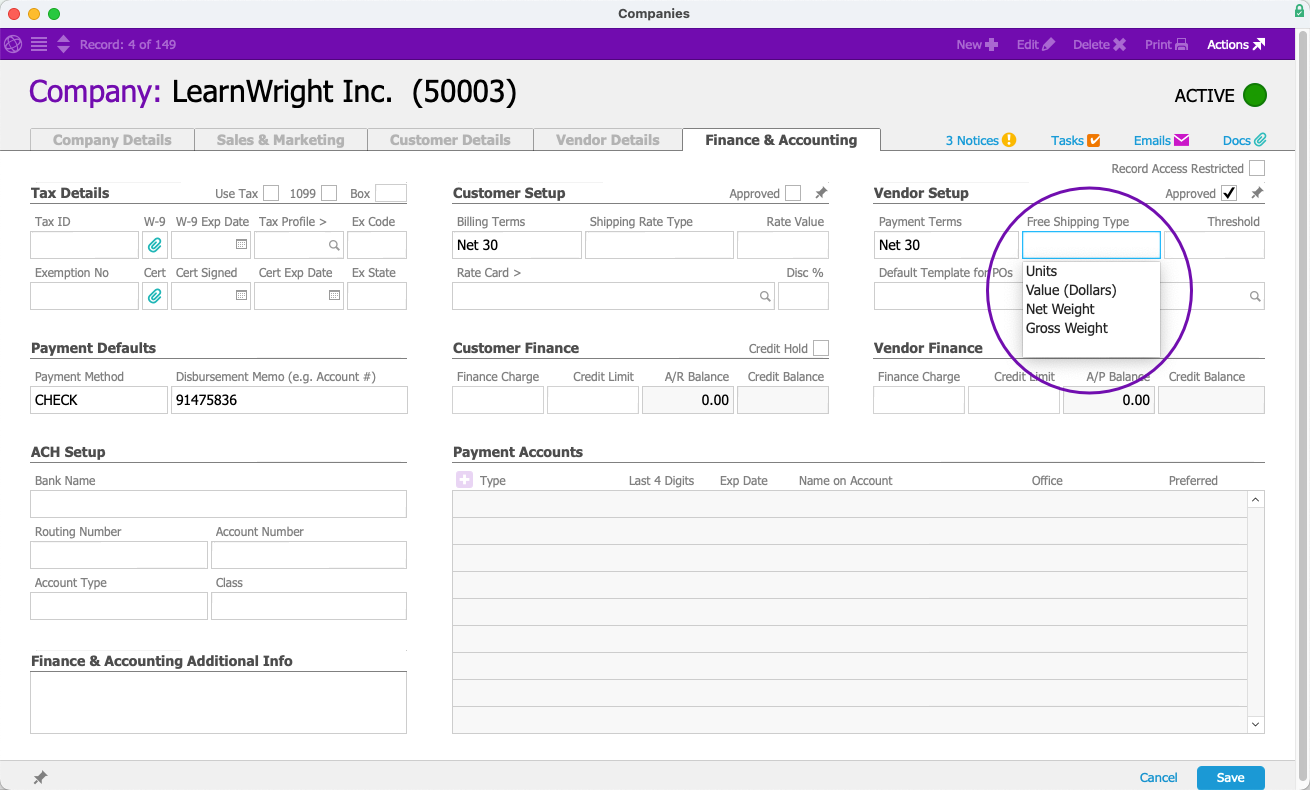Screen dimensions: 1310x790
Task: Click the Finance & Accounting Additional Info text area
Action: [218, 702]
